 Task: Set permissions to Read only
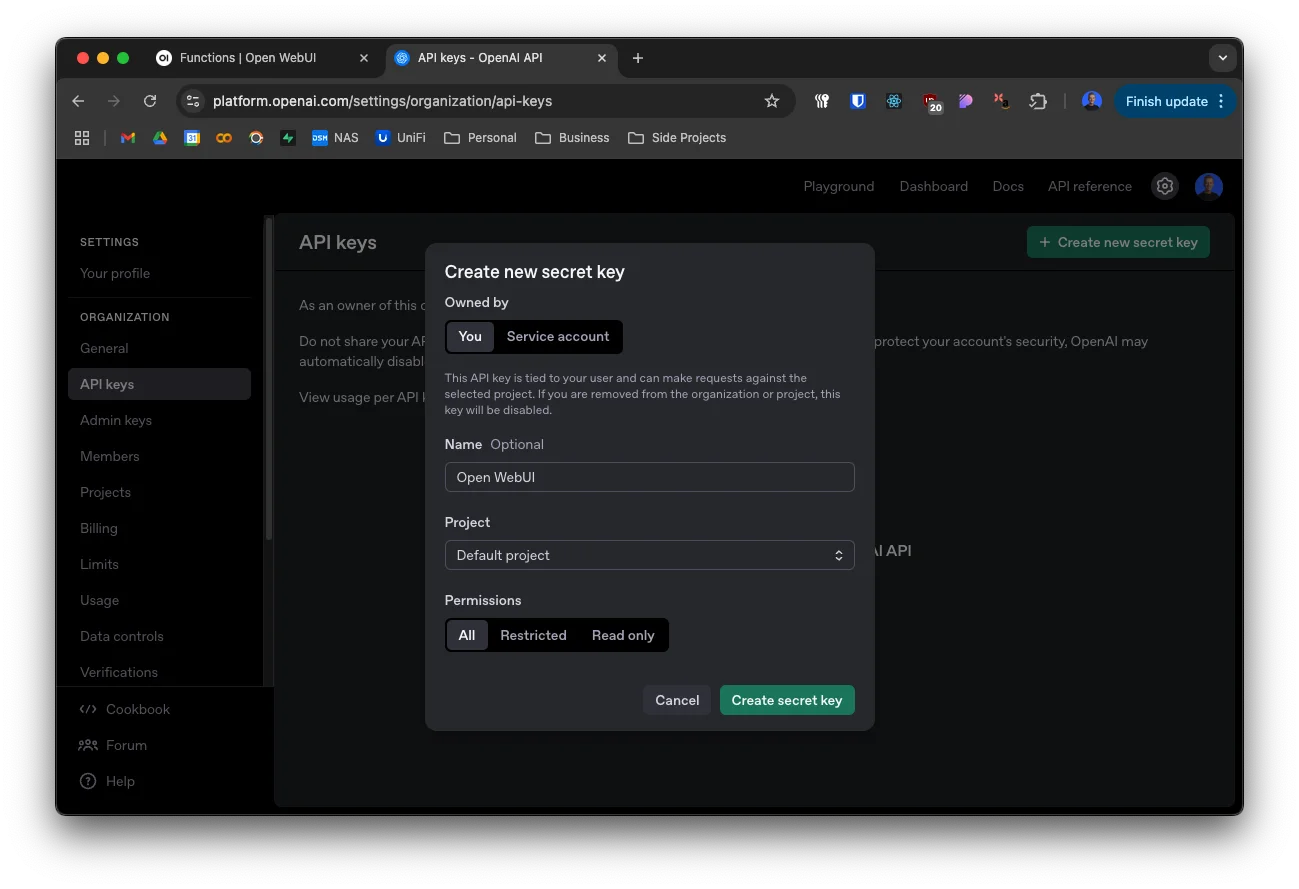click(x=623, y=635)
